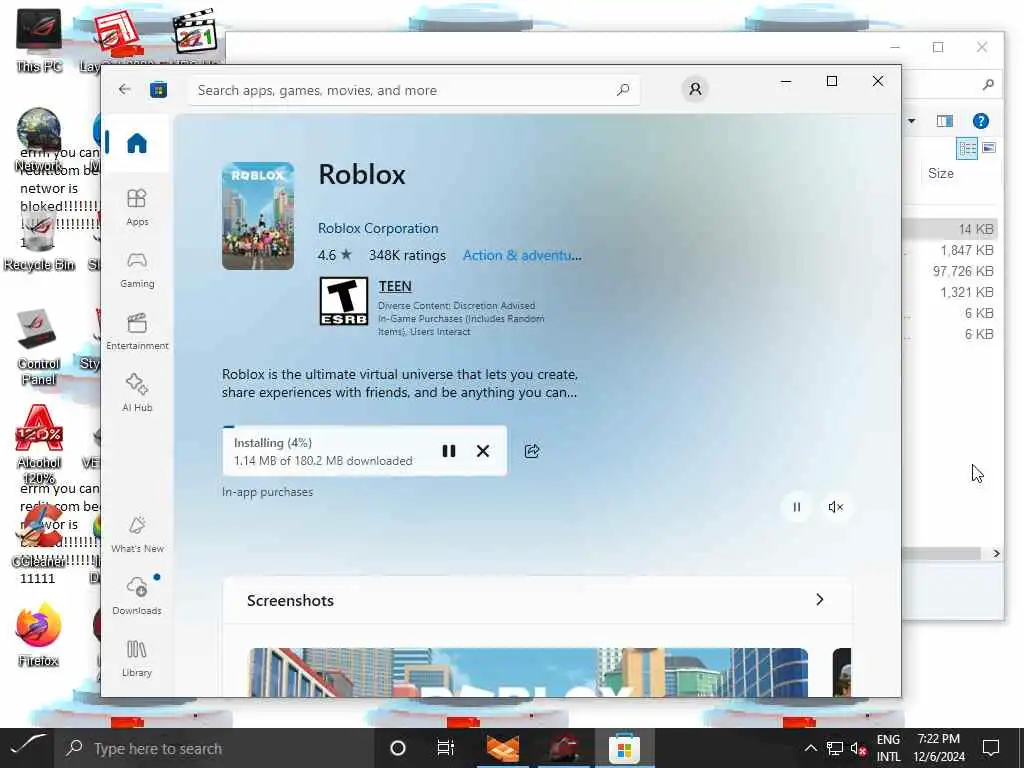1024x768 pixels.
Task: Click the right arrow of Explorer scrollbar
Action: click(x=996, y=553)
